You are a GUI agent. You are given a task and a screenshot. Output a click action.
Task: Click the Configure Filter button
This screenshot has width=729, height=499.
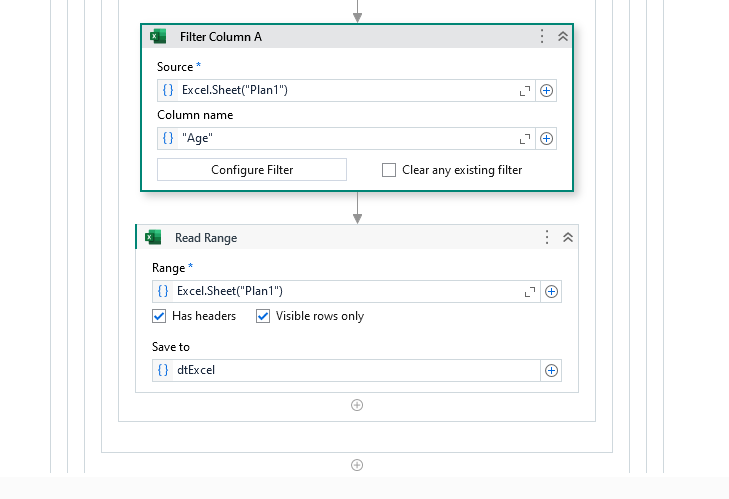pos(252,170)
